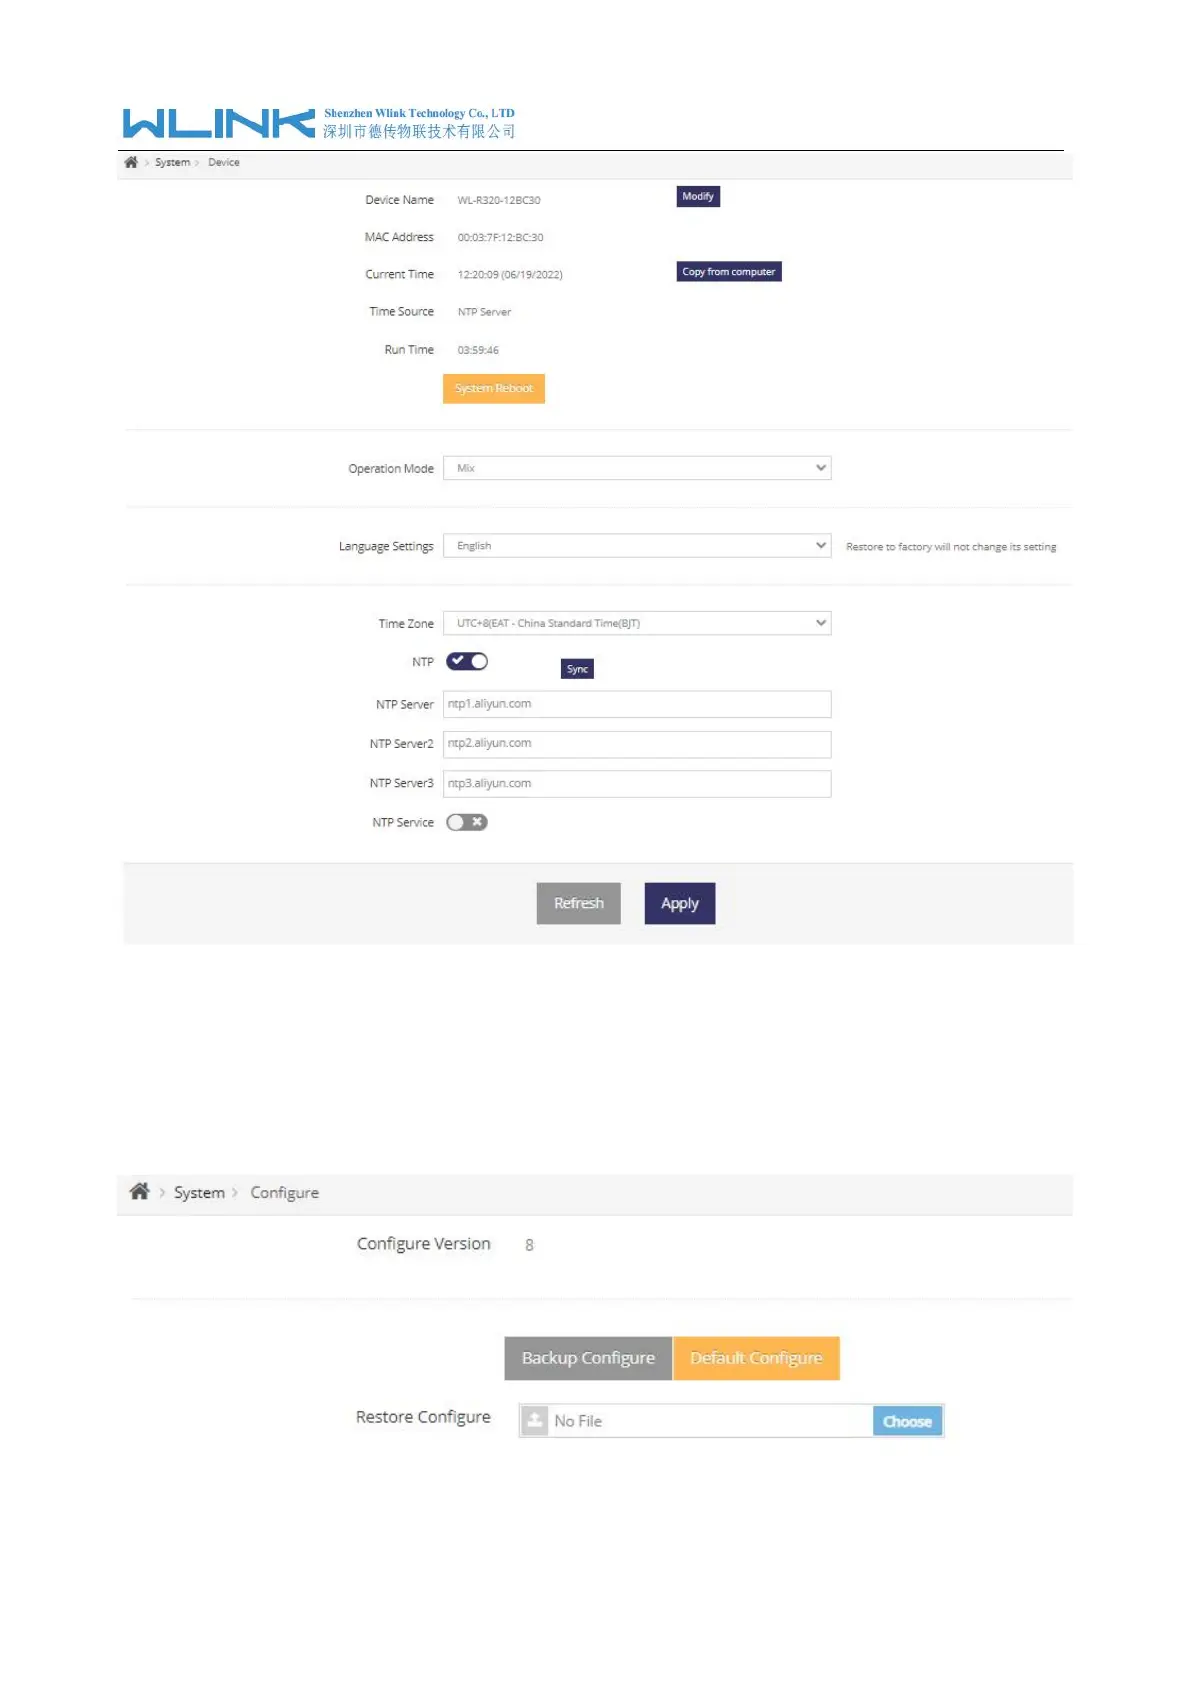Image resolution: width=1191 pixels, height=1684 pixels.
Task: Click Choose to select restore file
Action: (907, 1421)
